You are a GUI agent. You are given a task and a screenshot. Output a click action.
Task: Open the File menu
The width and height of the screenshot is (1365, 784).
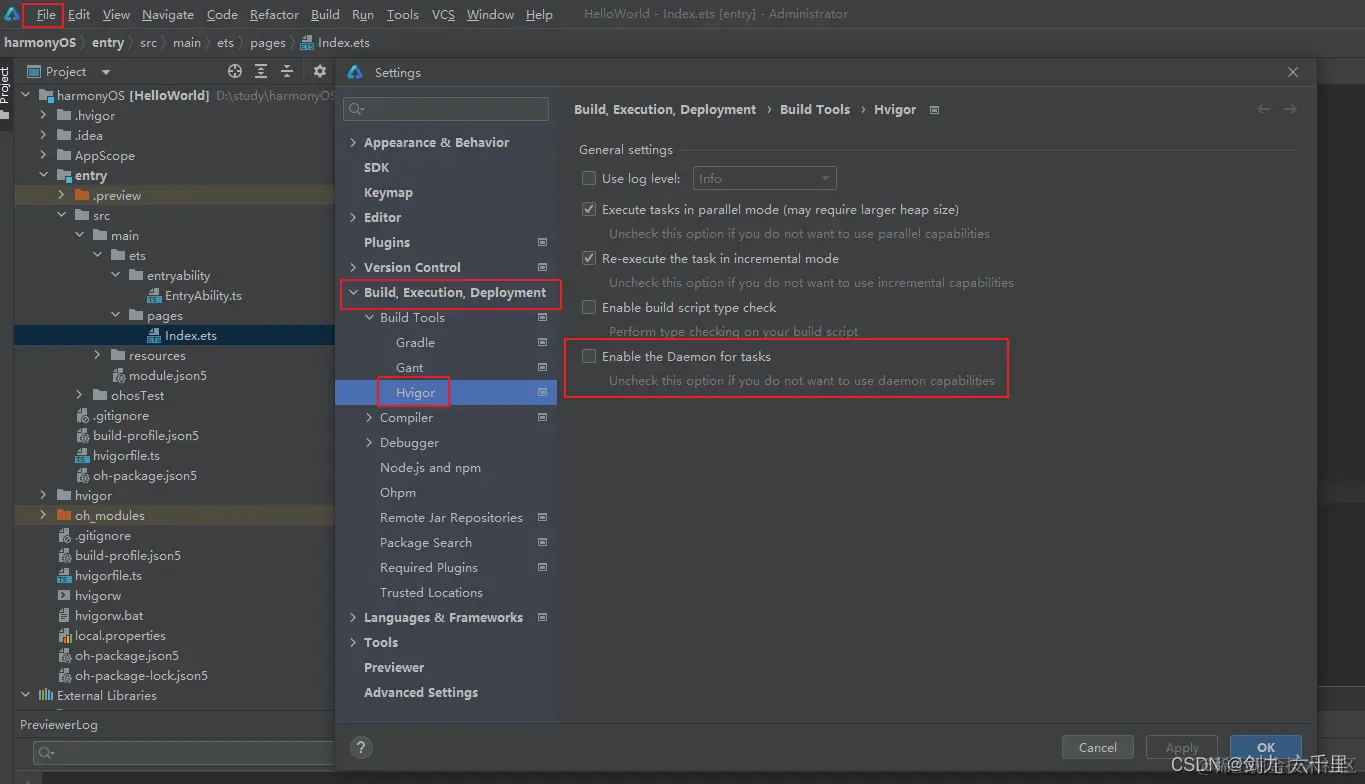point(46,14)
